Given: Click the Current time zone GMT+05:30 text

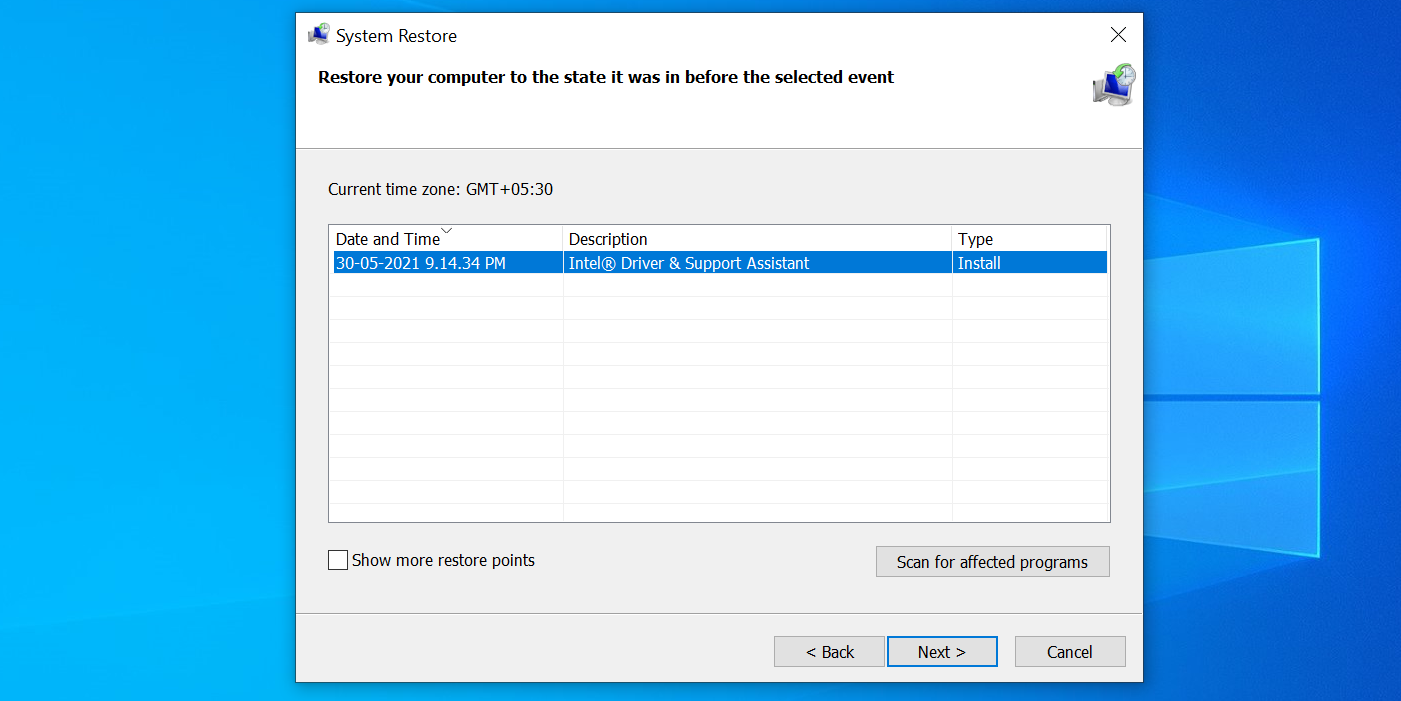Looking at the screenshot, I should 440,189.
